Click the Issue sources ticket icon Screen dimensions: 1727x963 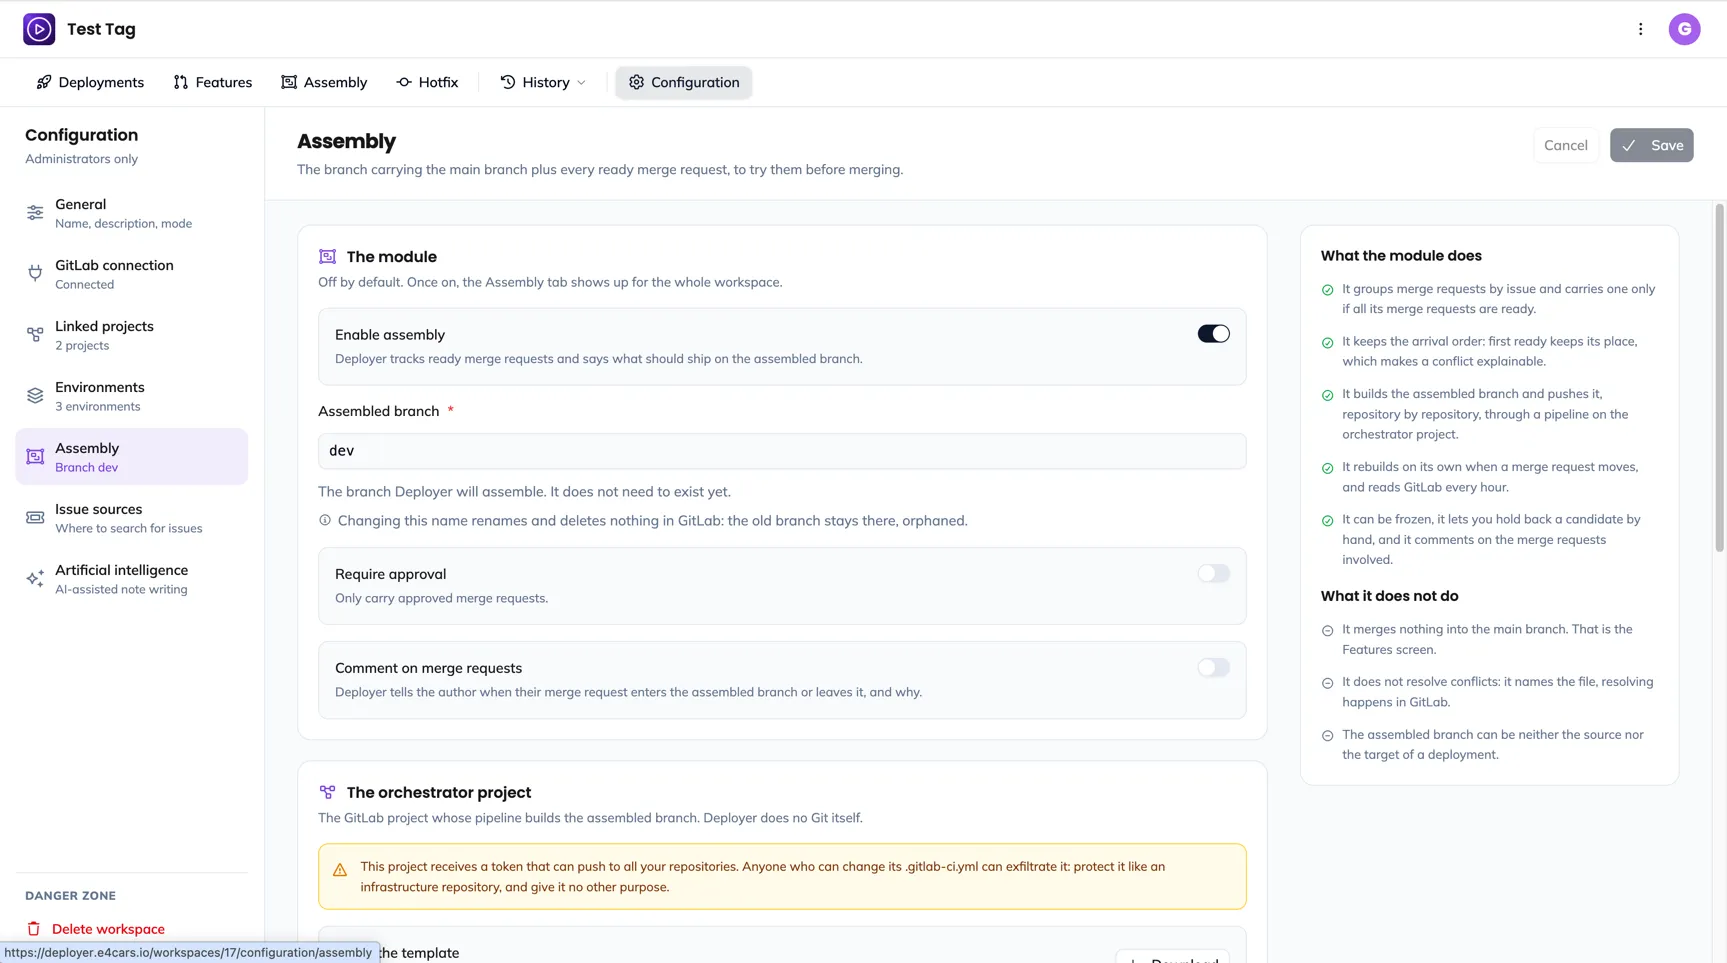[35, 518]
